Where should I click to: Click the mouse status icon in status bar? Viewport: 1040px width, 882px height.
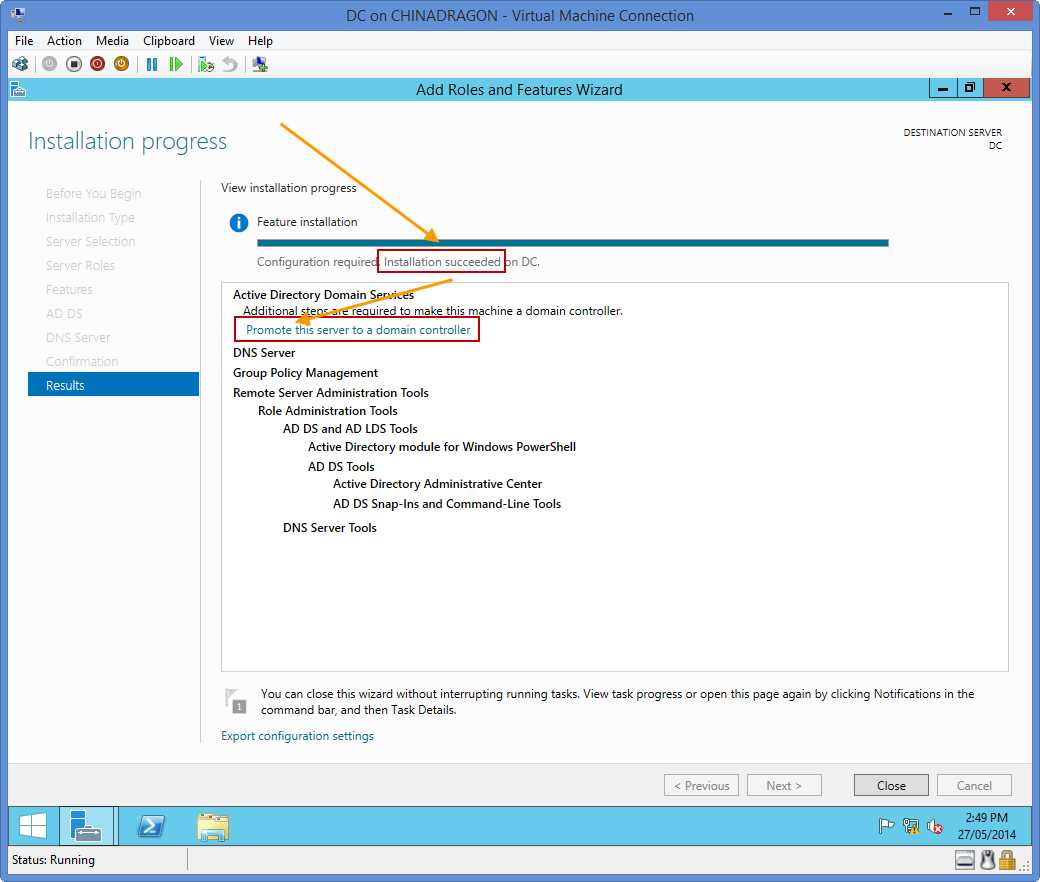[x=988, y=860]
